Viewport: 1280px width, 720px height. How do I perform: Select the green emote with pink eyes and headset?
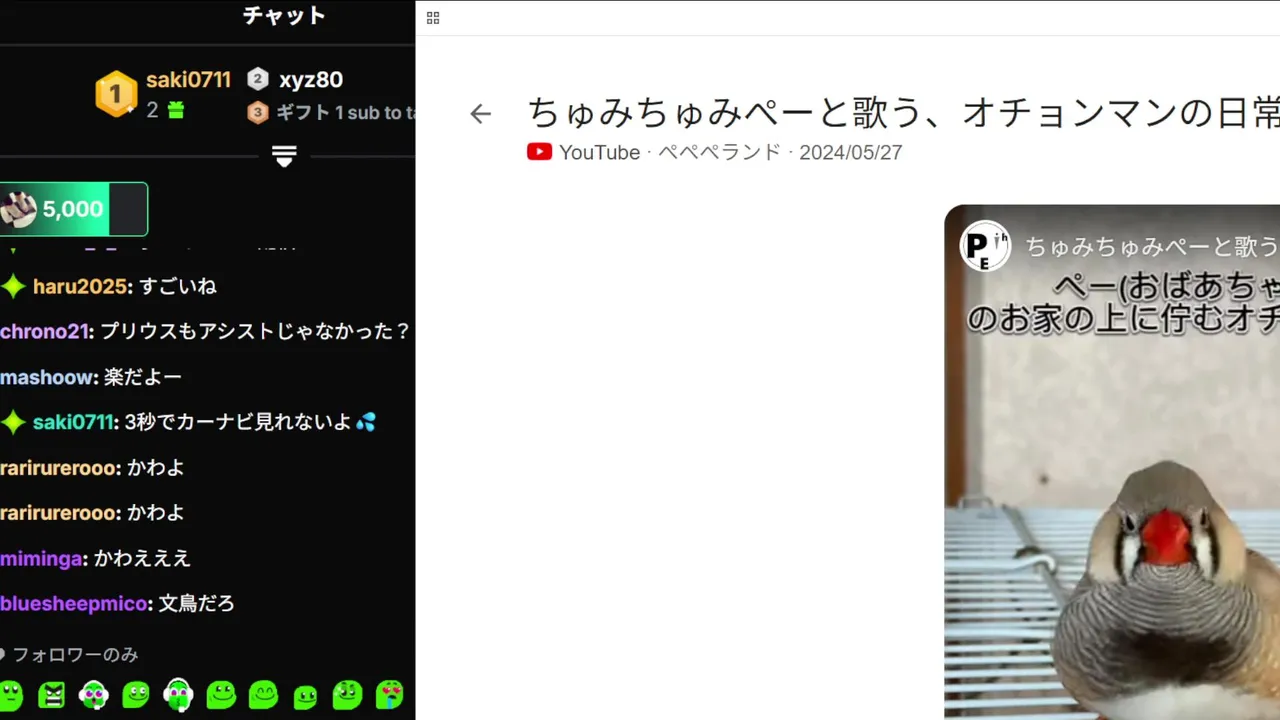tap(93, 694)
